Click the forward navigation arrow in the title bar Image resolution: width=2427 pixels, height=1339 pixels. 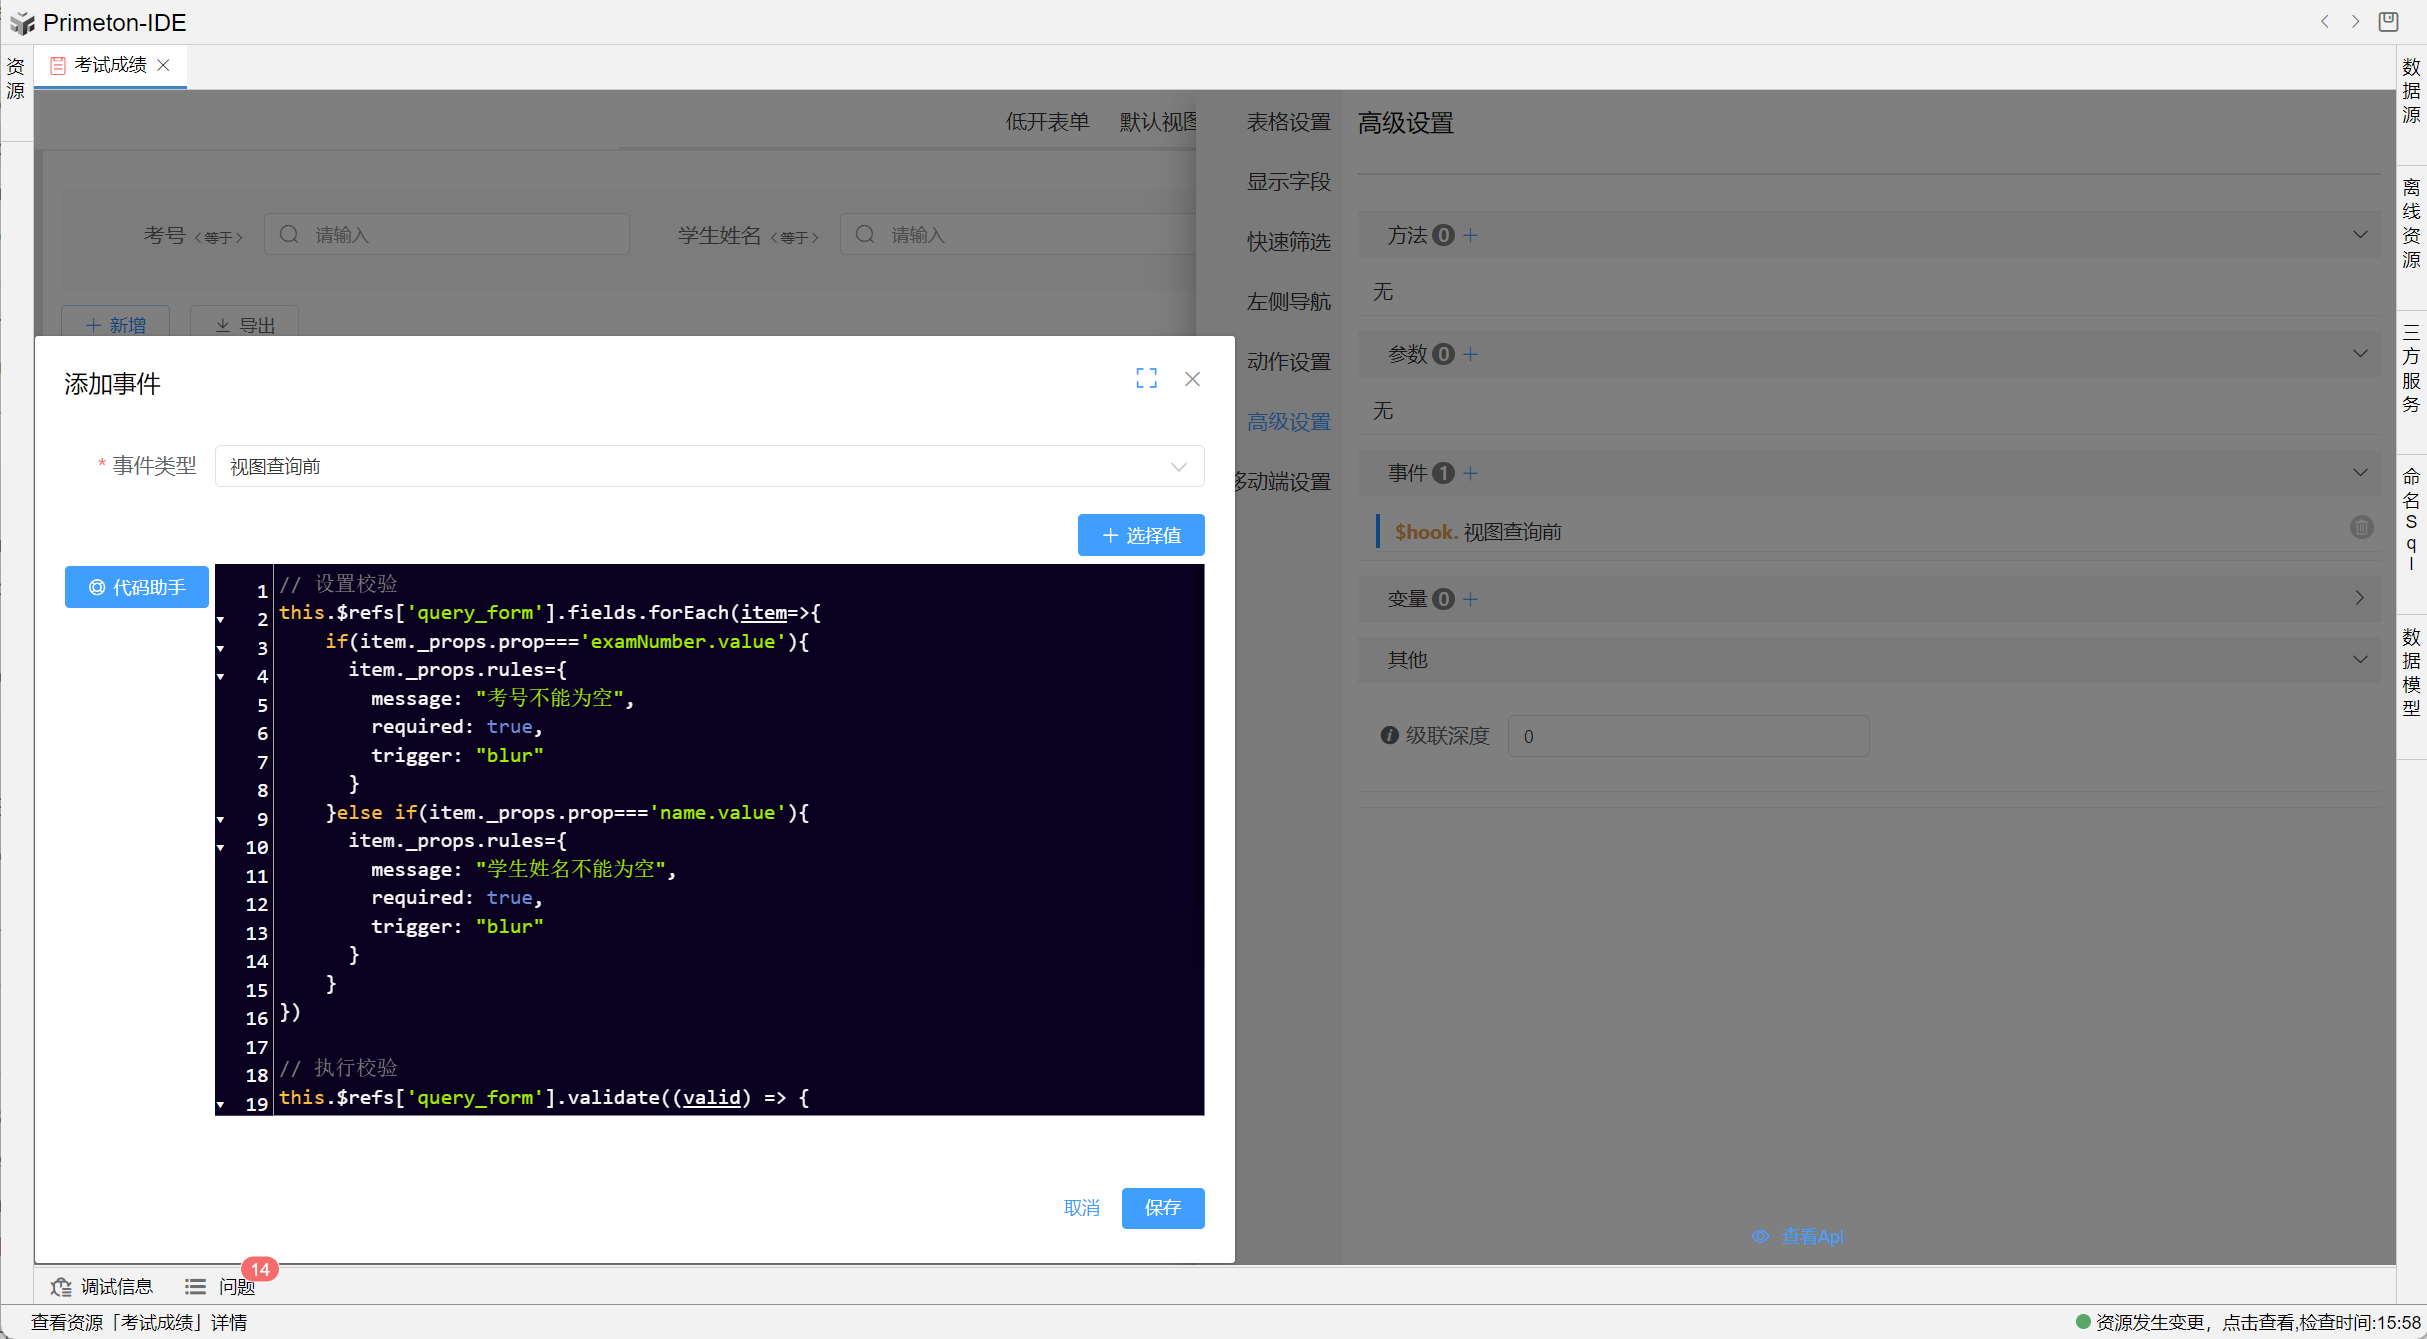[x=2355, y=21]
